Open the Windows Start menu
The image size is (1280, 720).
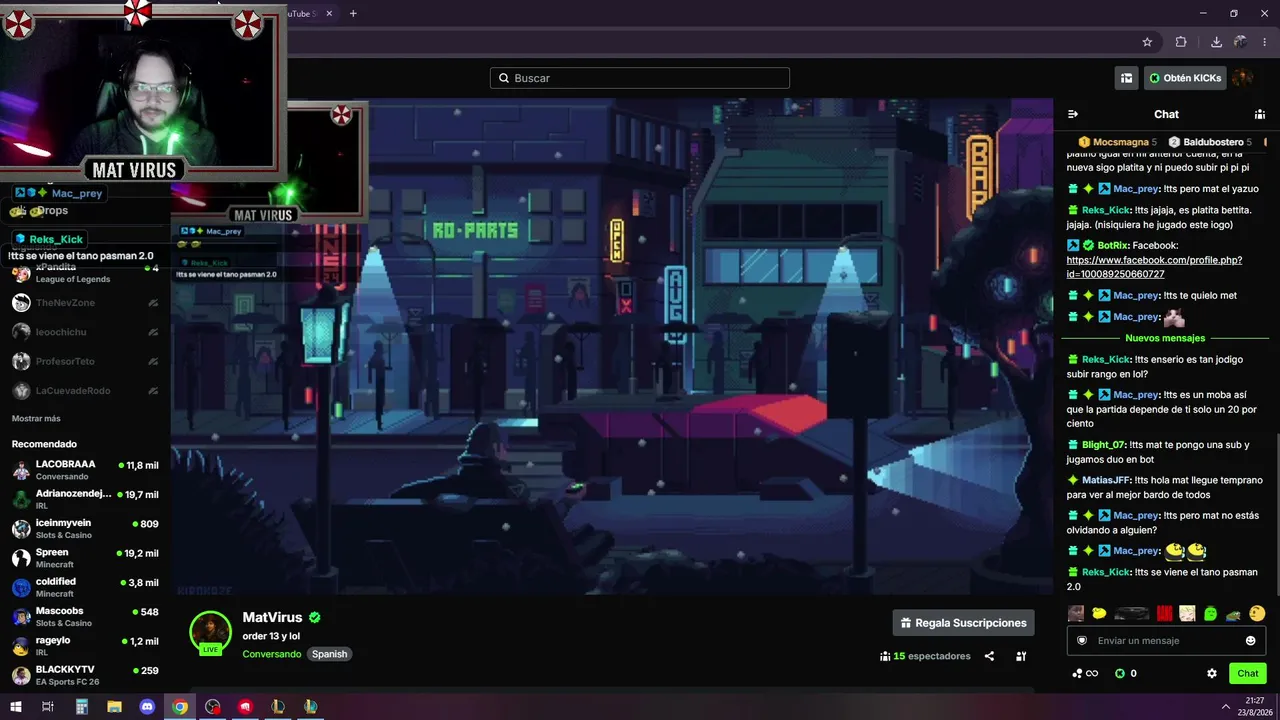16,707
